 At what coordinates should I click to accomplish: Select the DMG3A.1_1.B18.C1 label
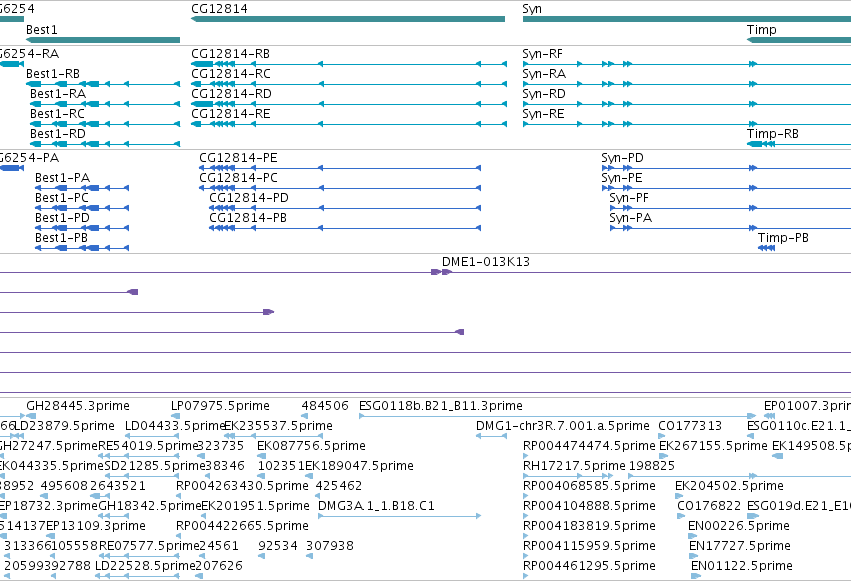tap(376, 506)
